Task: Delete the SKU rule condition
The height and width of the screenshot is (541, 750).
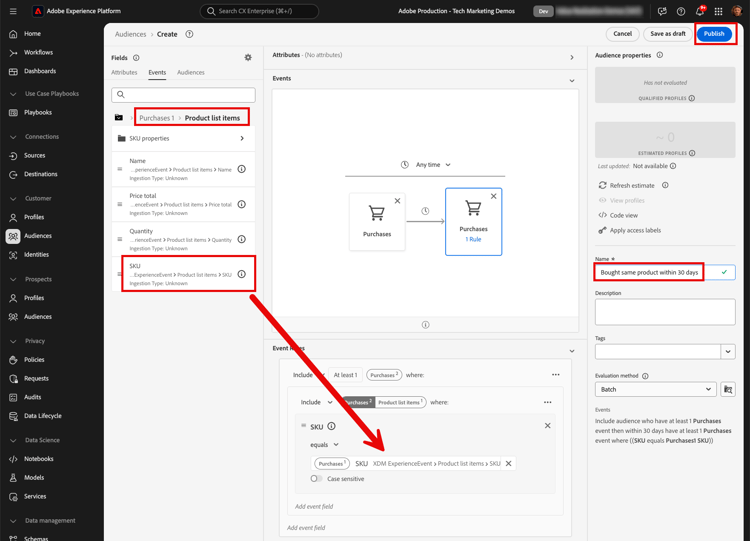Action: [548, 426]
